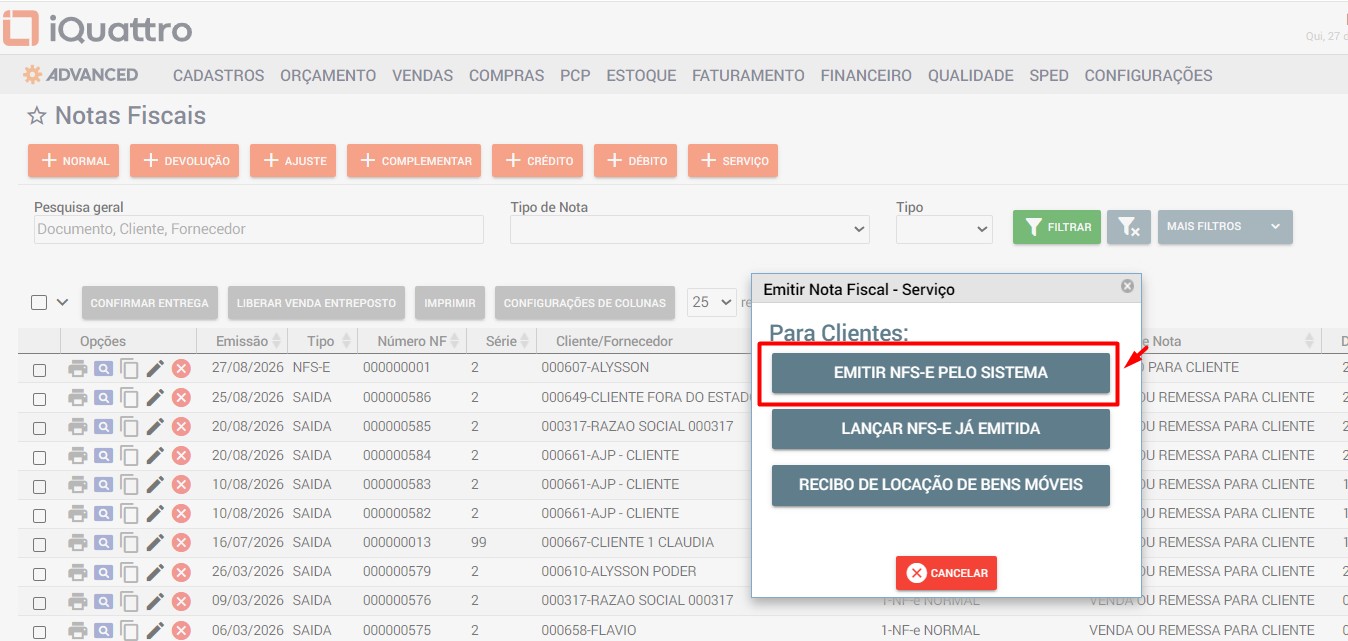Screen dimensions: 1348x641
Task: Create a new Serviço note
Action: pos(733,161)
